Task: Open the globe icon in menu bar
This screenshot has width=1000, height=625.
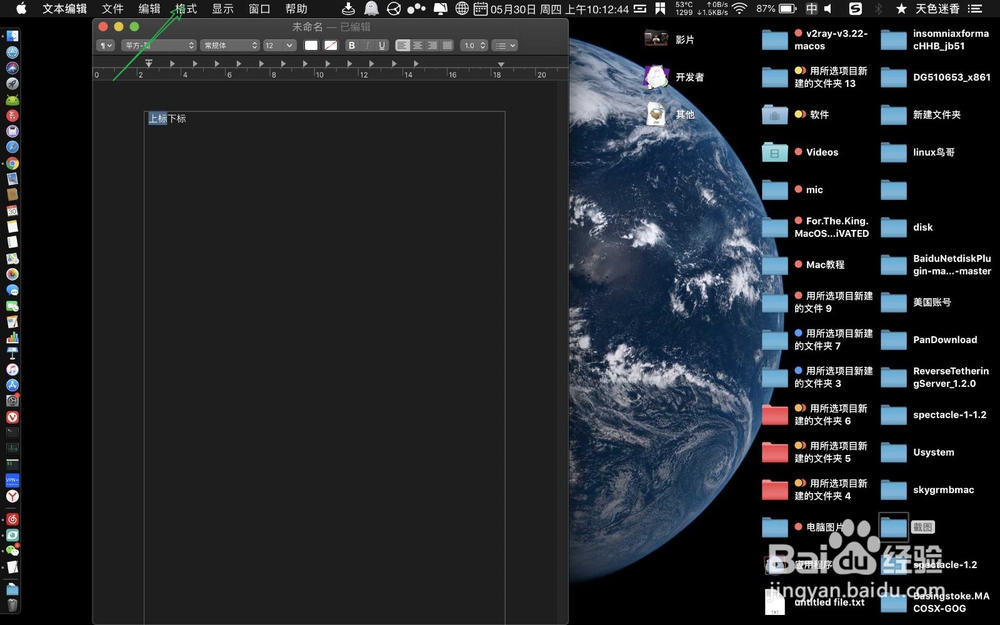Action: click(462, 8)
